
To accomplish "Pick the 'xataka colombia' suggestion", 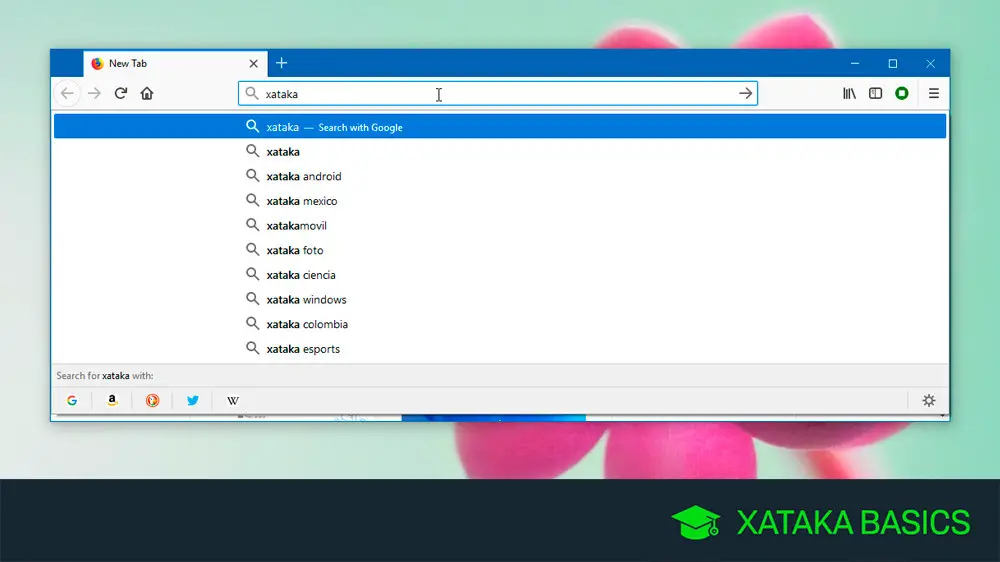I will pos(500,324).
